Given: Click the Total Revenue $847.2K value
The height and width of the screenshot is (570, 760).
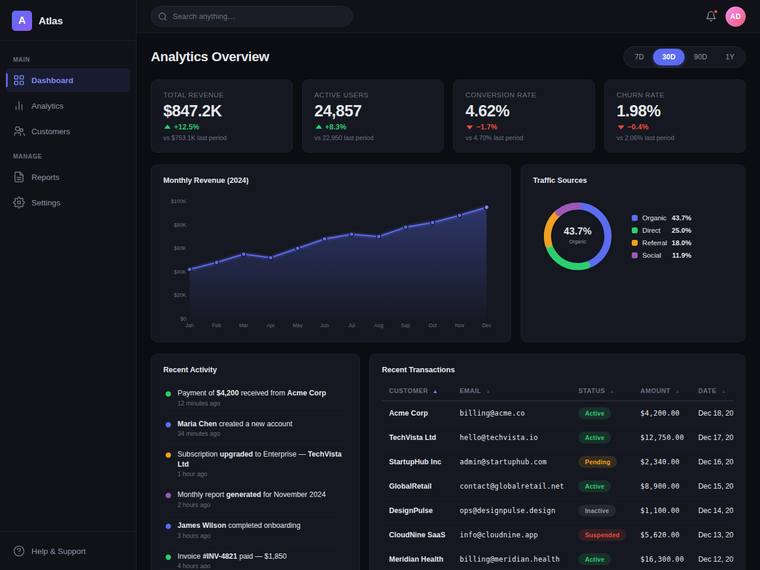Looking at the screenshot, I should click(192, 111).
